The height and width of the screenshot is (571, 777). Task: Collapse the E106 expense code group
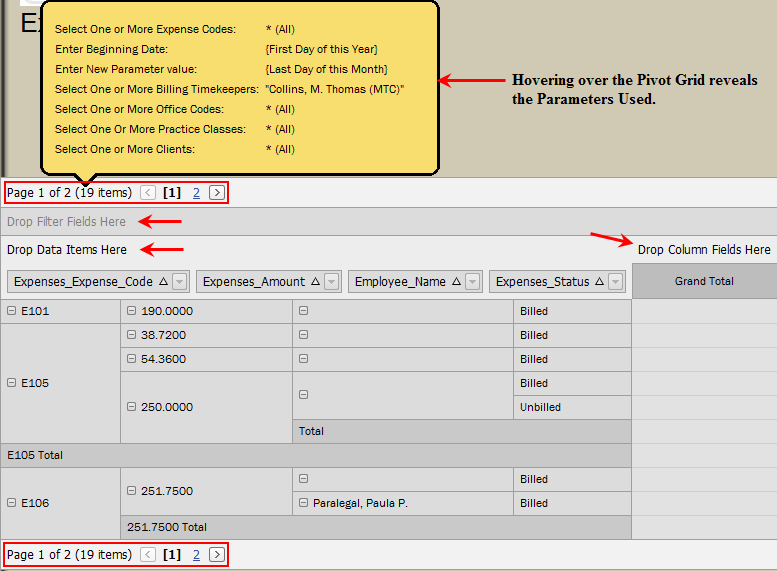coord(11,503)
